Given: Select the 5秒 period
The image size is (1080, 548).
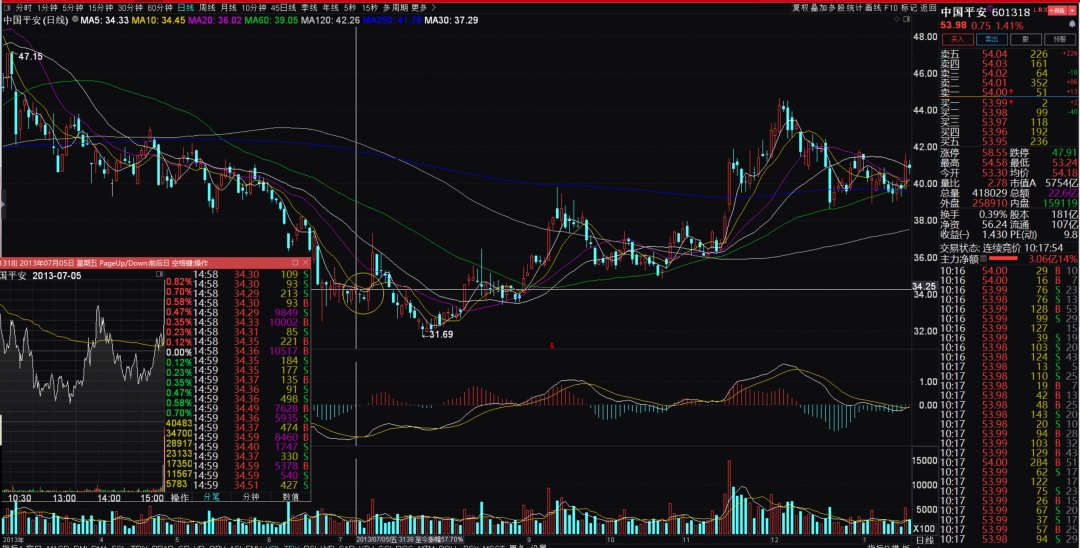Looking at the screenshot, I should coord(351,8).
